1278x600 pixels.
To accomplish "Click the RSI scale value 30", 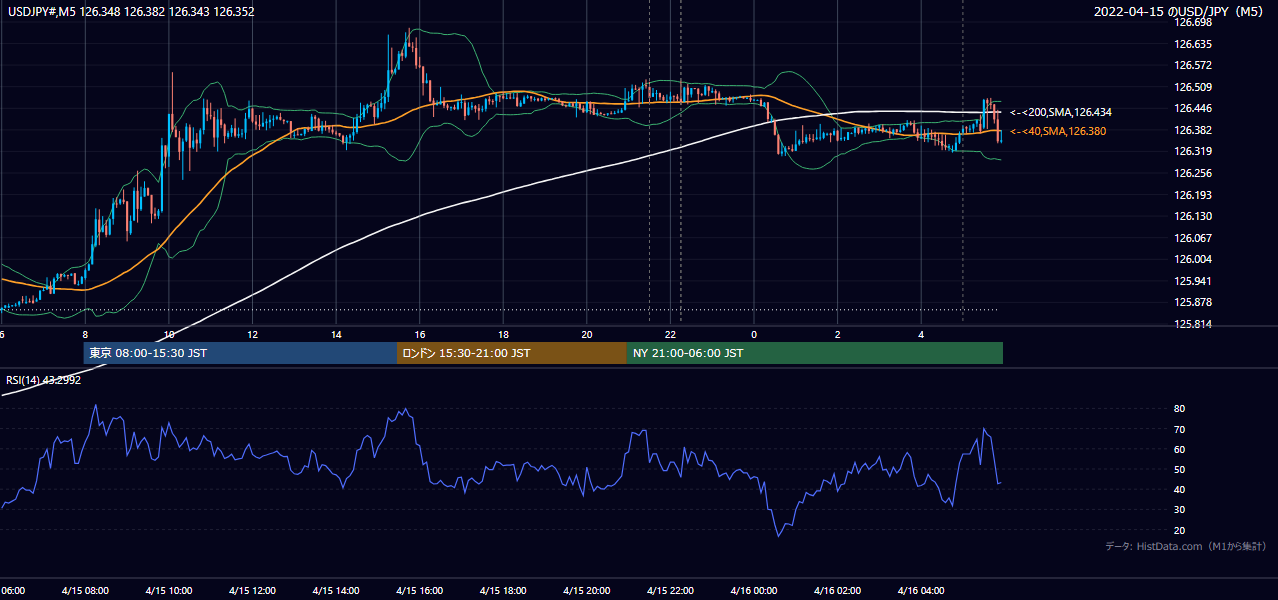I will [x=1179, y=509].
